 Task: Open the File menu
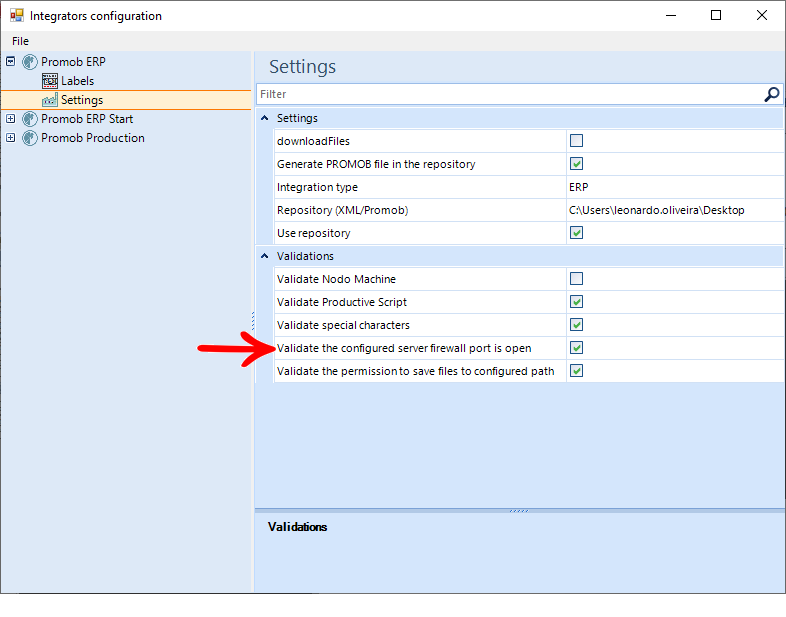coord(21,41)
